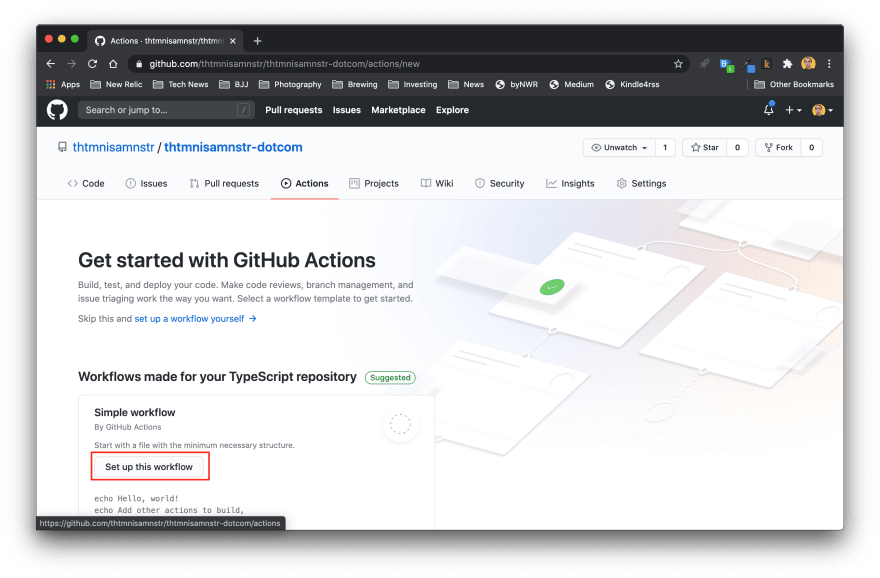Bookmark page with the star icon

tap(678, 63)
